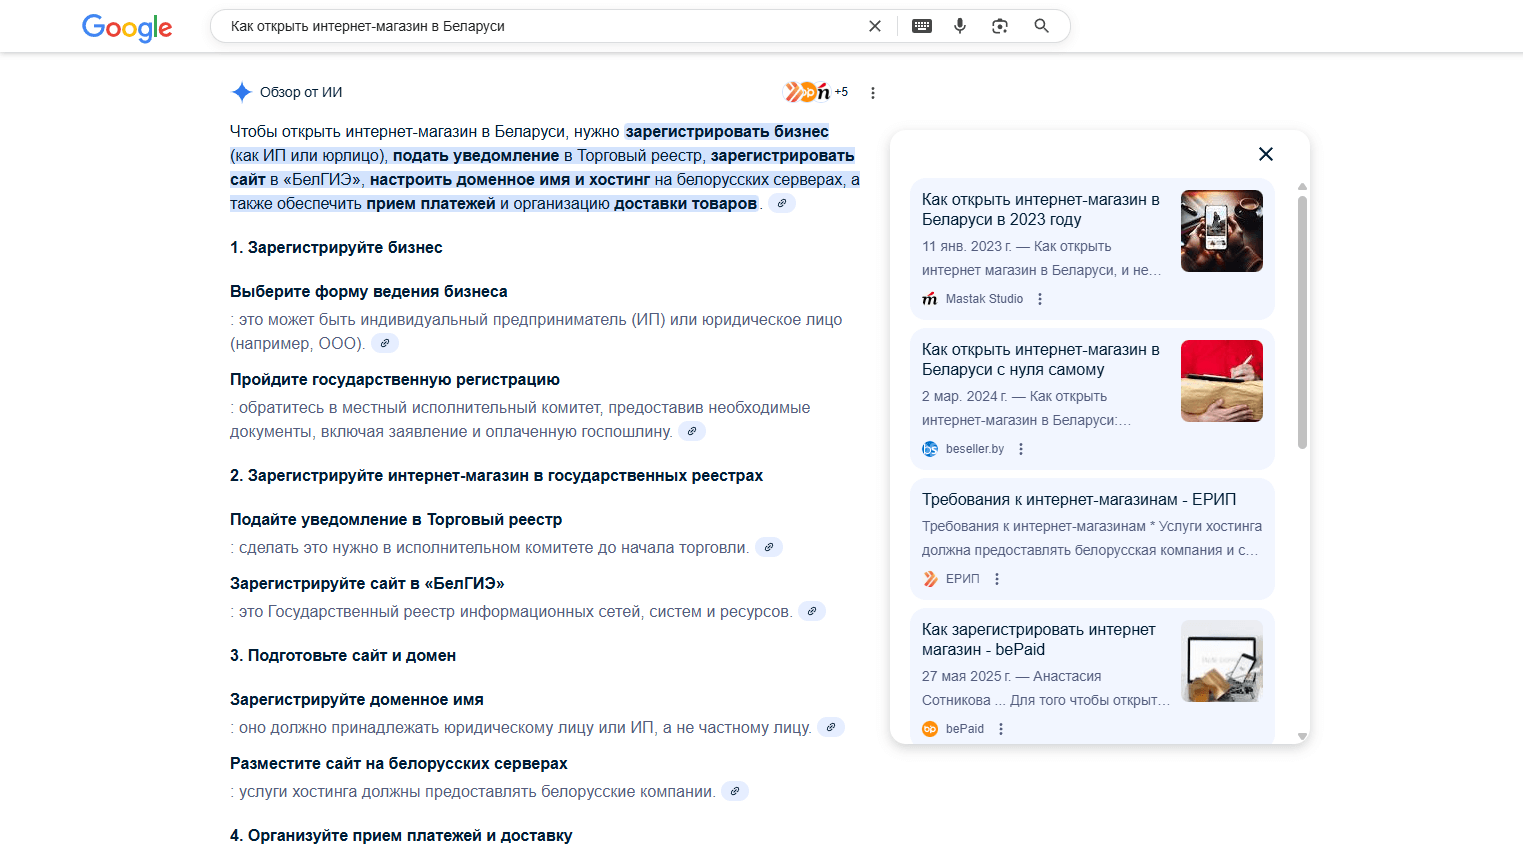Open search by image (Lens)
This screenshot has height=853, width=1523.
click(x=1000, y=26)
